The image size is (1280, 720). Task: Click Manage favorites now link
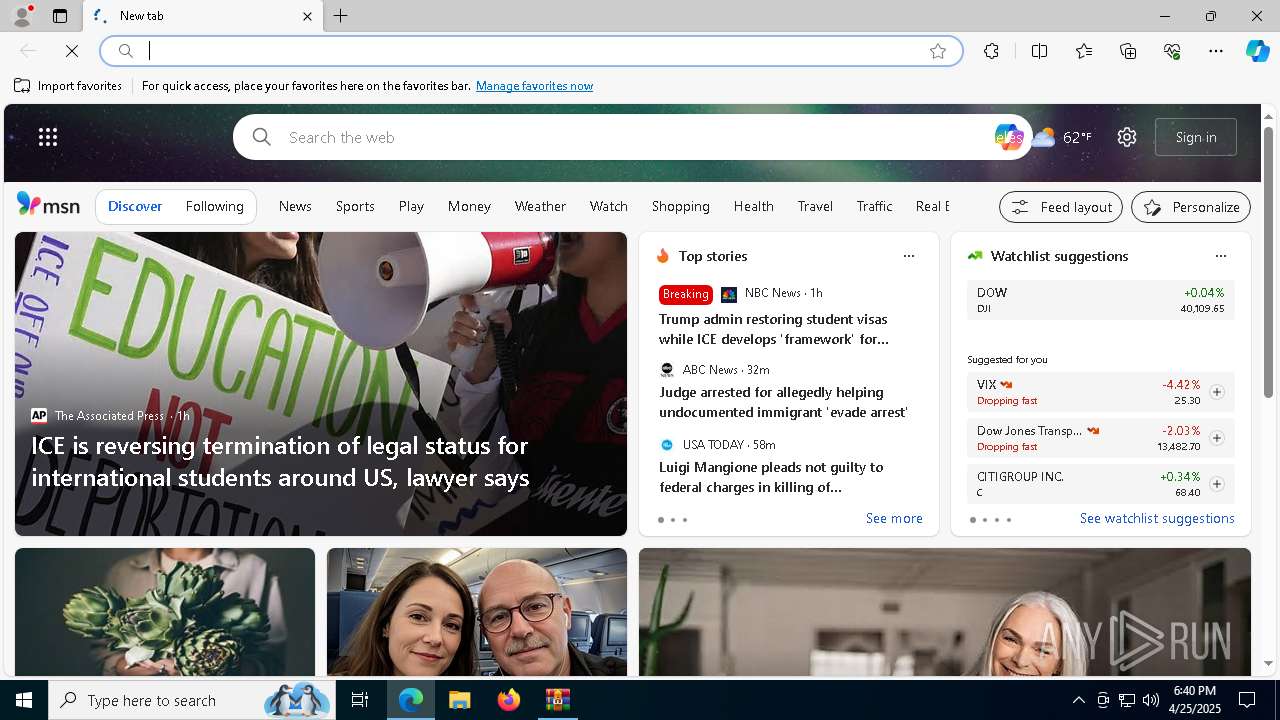[534, 86]
